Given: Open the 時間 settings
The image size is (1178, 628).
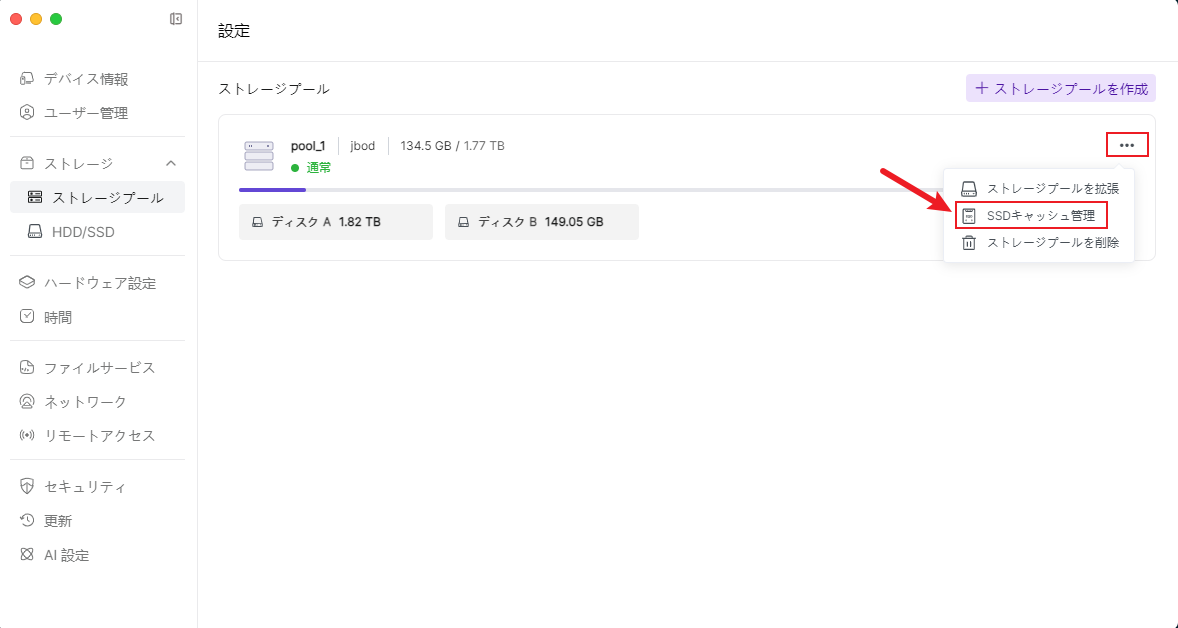Looking at the screenshot, I should click(58, 317).
